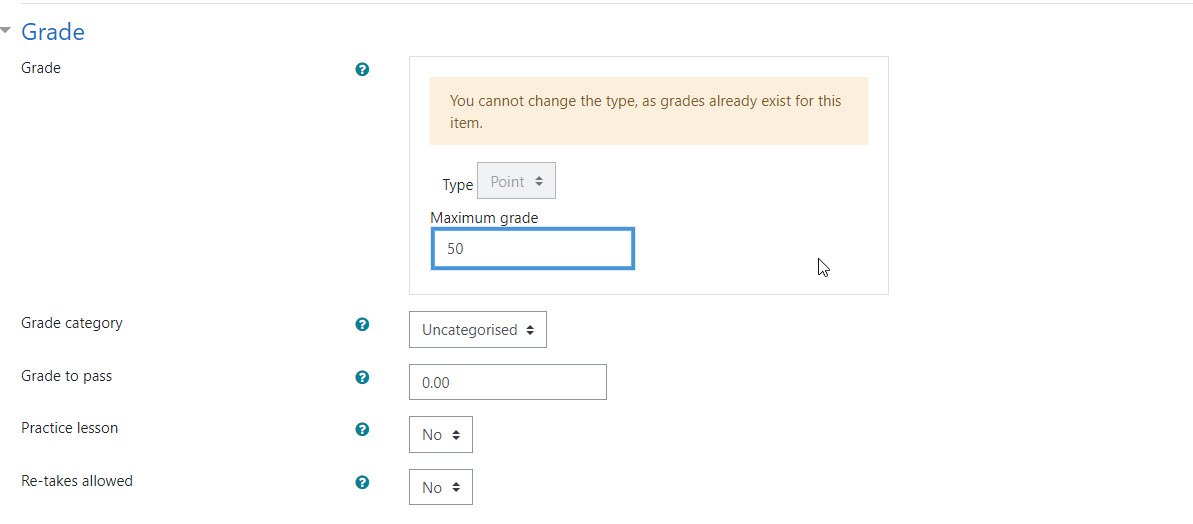The image size is (1193, 524).
Task: Click the cannot change type warning message
Action: pos(648,111)
